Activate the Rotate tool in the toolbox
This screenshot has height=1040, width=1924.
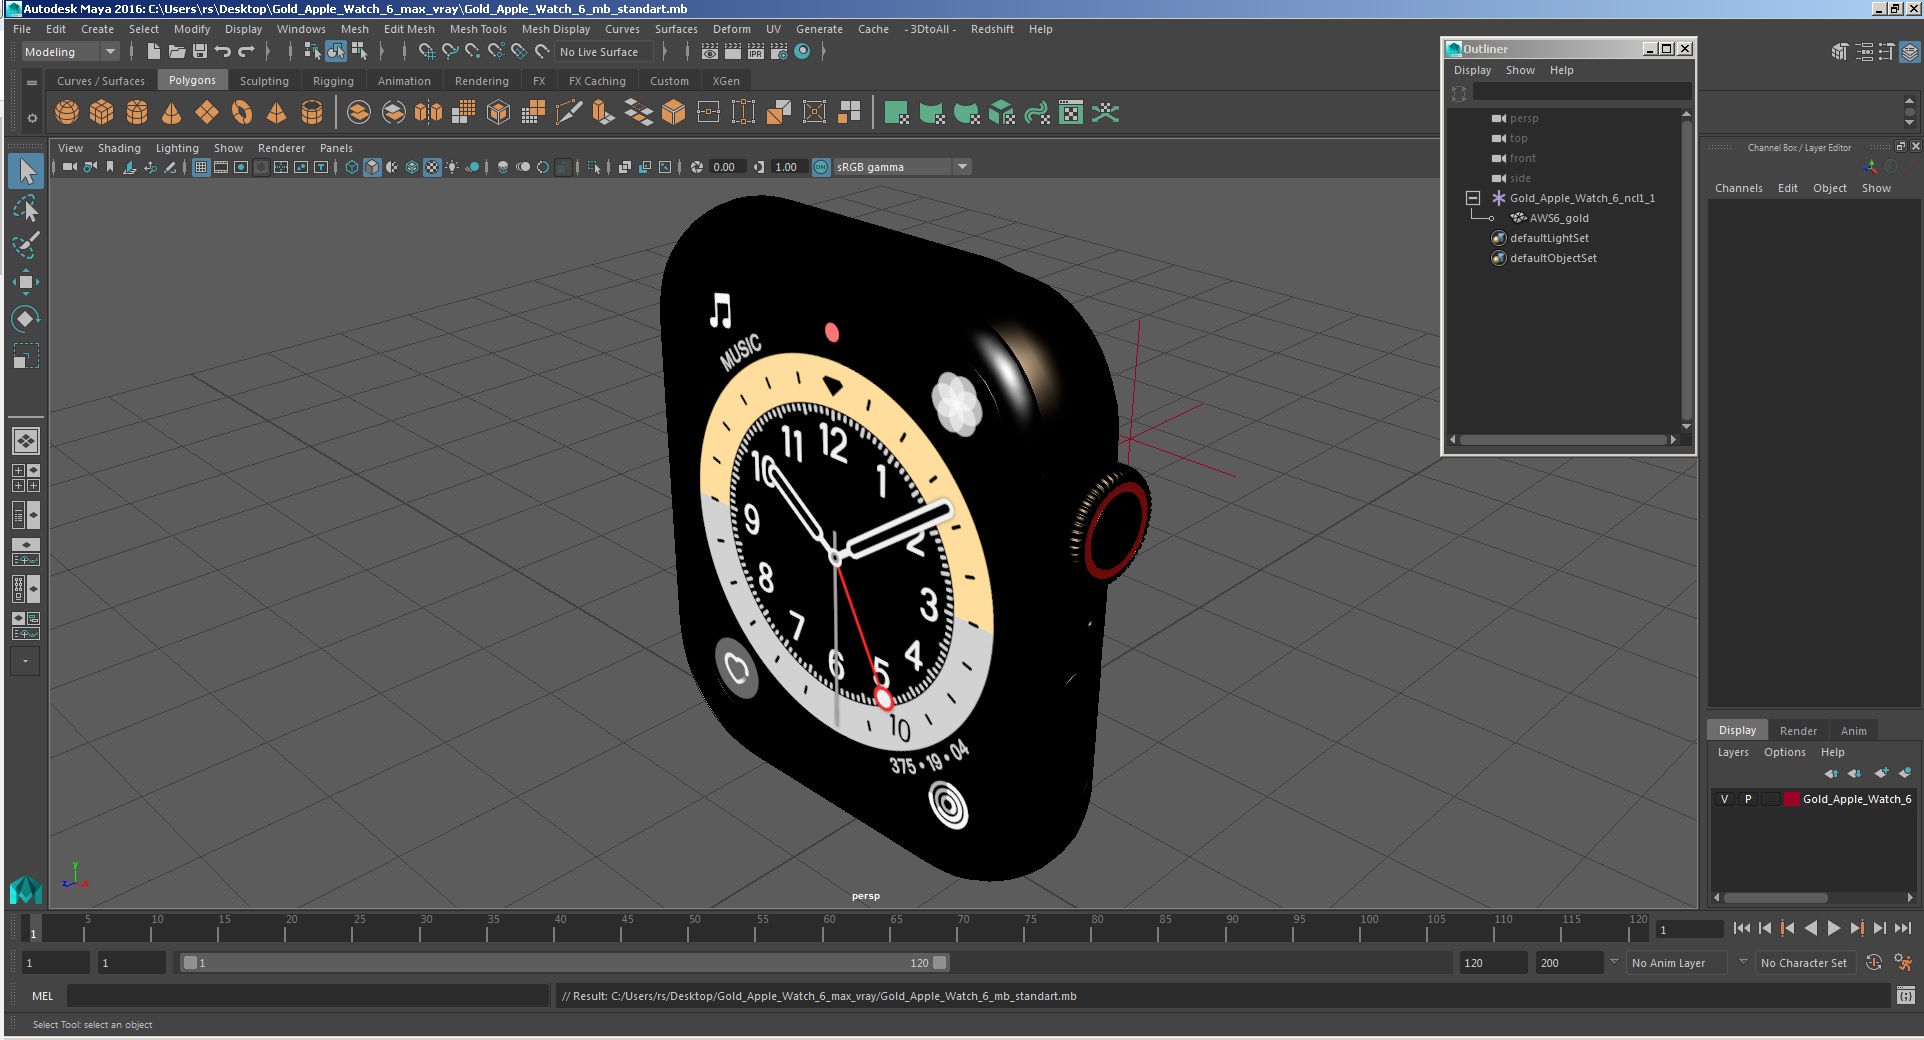pos(26,319)
